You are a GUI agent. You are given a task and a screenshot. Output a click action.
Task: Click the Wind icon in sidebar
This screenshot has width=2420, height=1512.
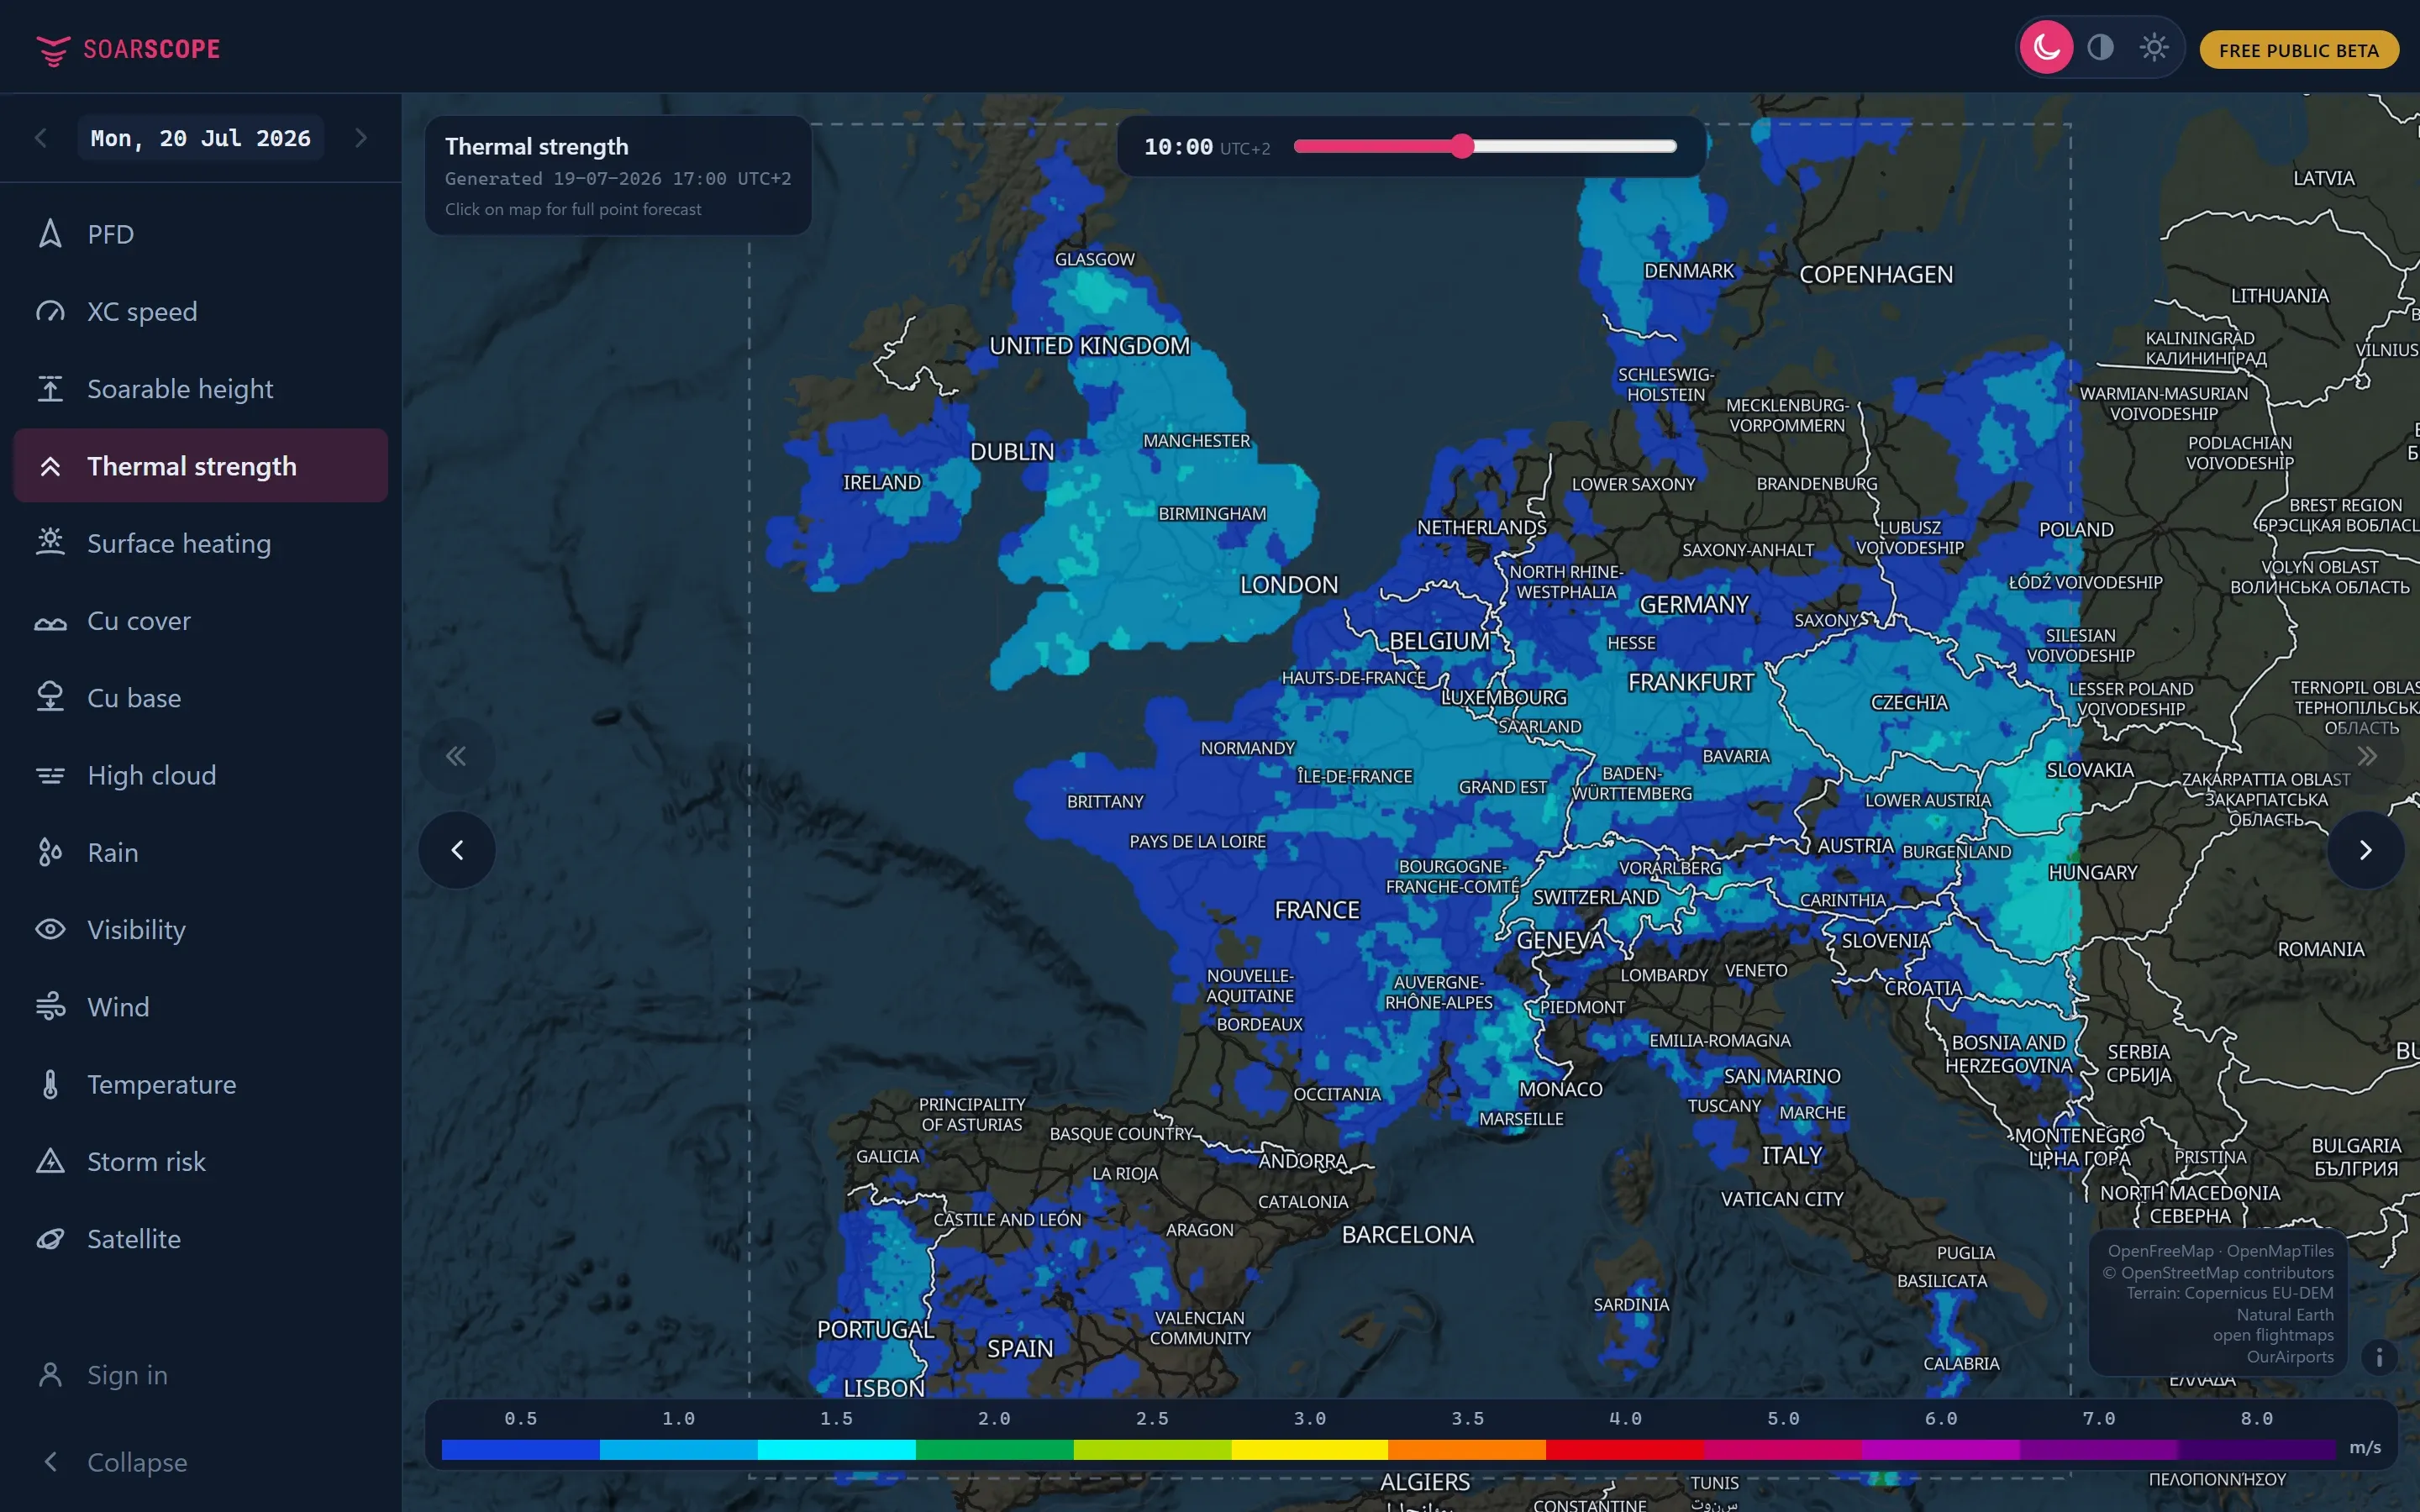point(50,1006)
